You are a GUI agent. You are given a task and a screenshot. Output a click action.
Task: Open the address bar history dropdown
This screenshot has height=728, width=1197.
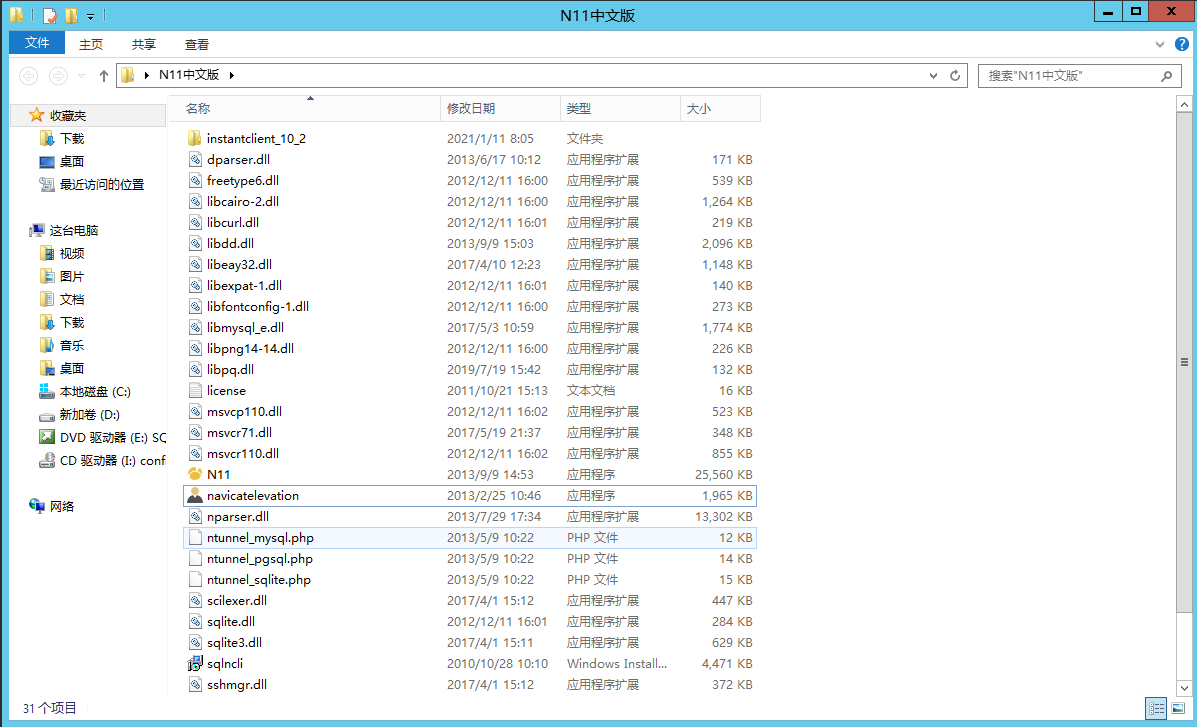click(x=934, y=76)
